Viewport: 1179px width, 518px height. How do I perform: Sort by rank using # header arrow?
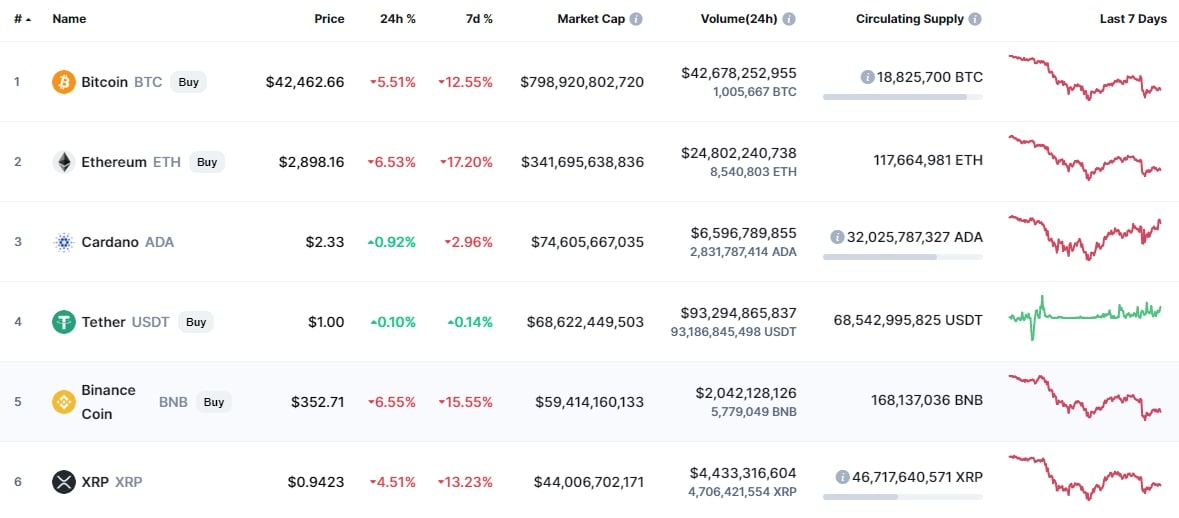tap(29, 20)
